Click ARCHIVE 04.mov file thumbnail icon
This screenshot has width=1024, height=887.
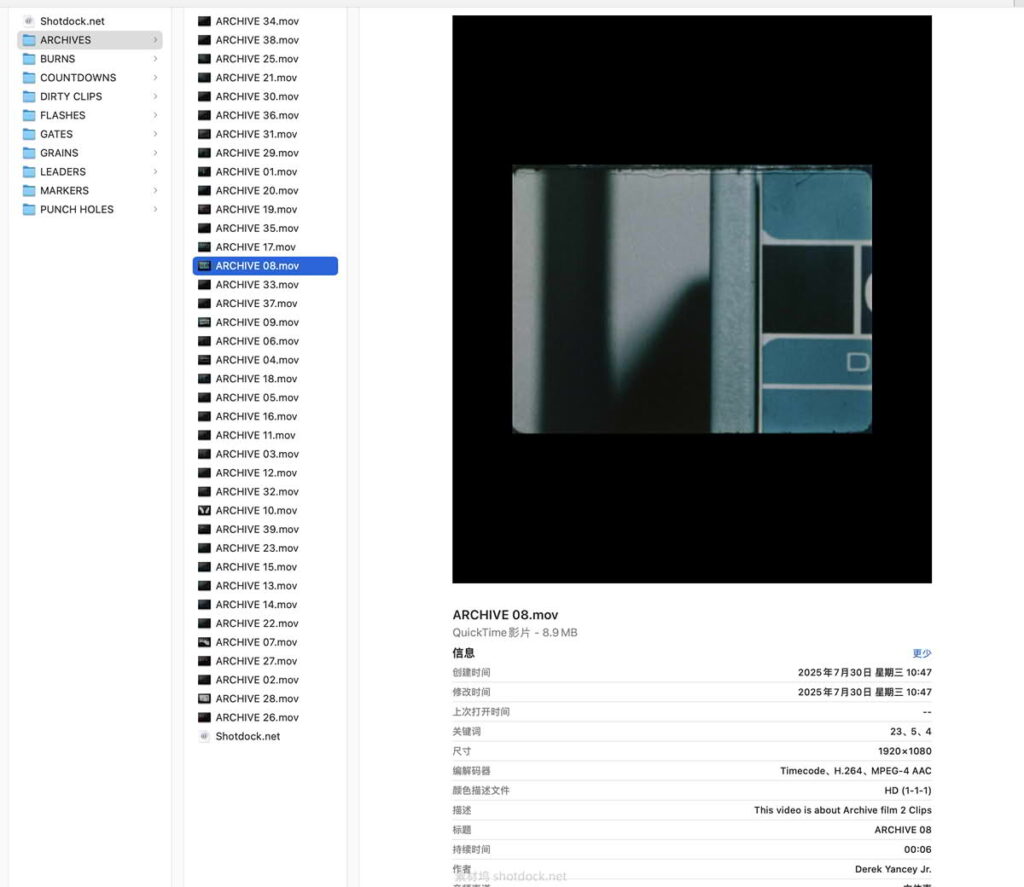point(204,360)
